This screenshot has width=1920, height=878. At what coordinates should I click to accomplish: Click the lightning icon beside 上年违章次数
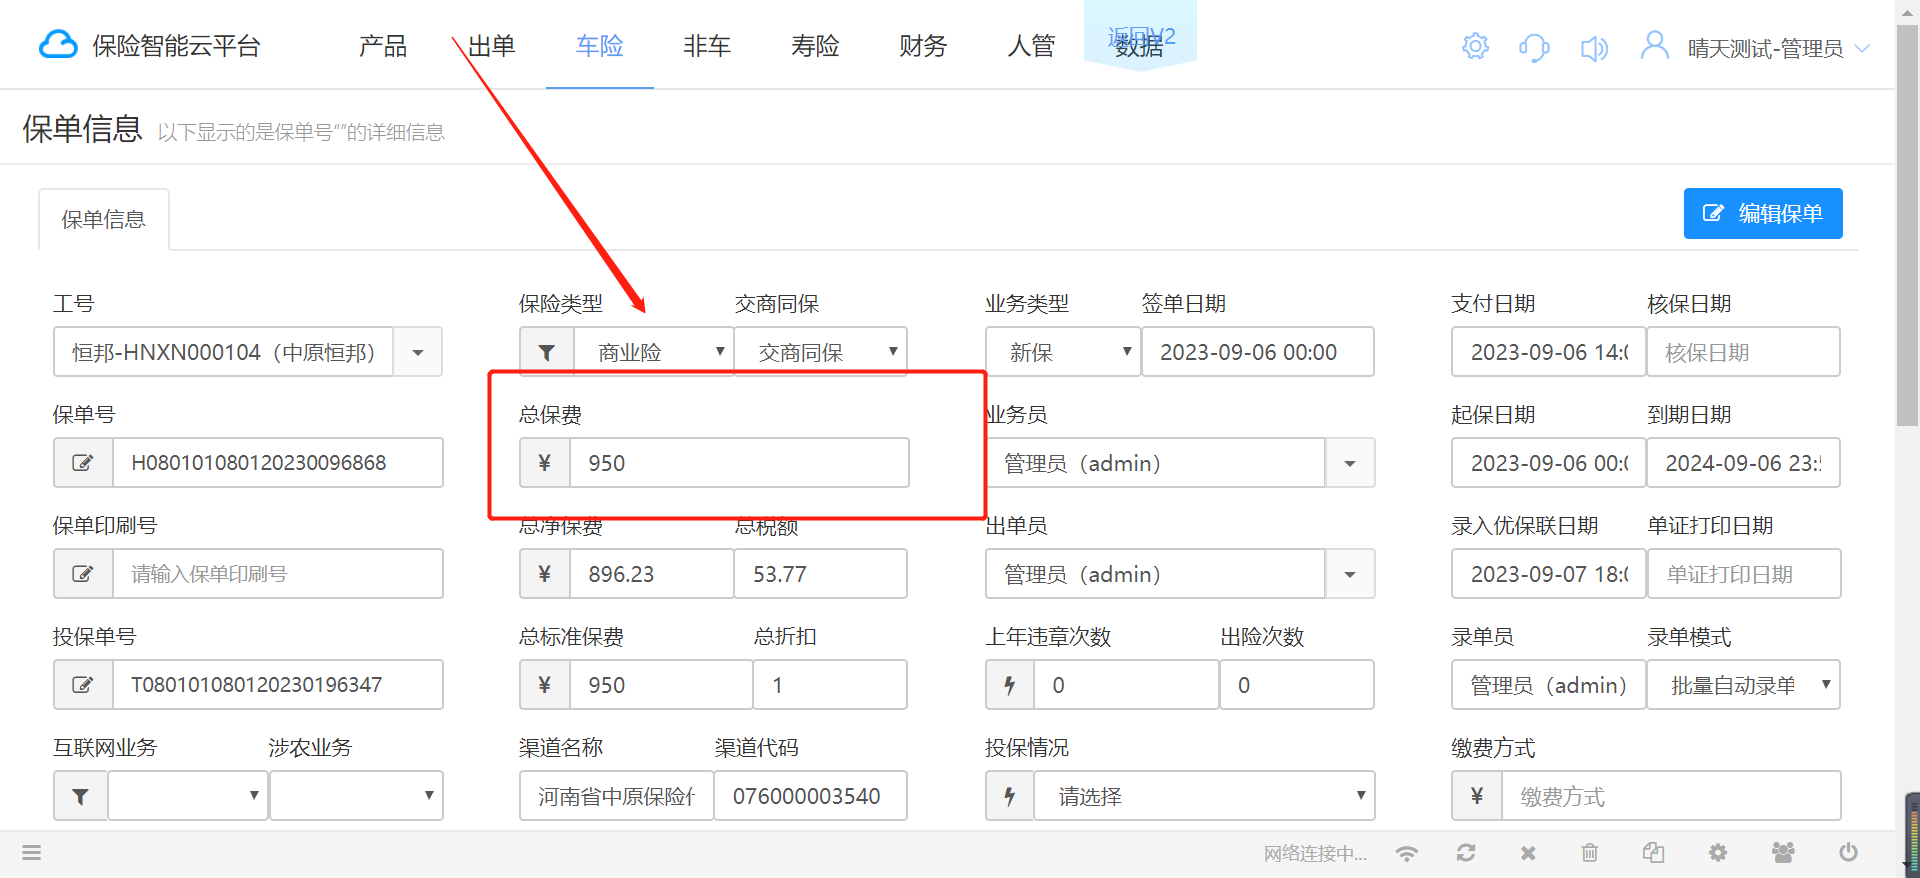click(1010, 685)
